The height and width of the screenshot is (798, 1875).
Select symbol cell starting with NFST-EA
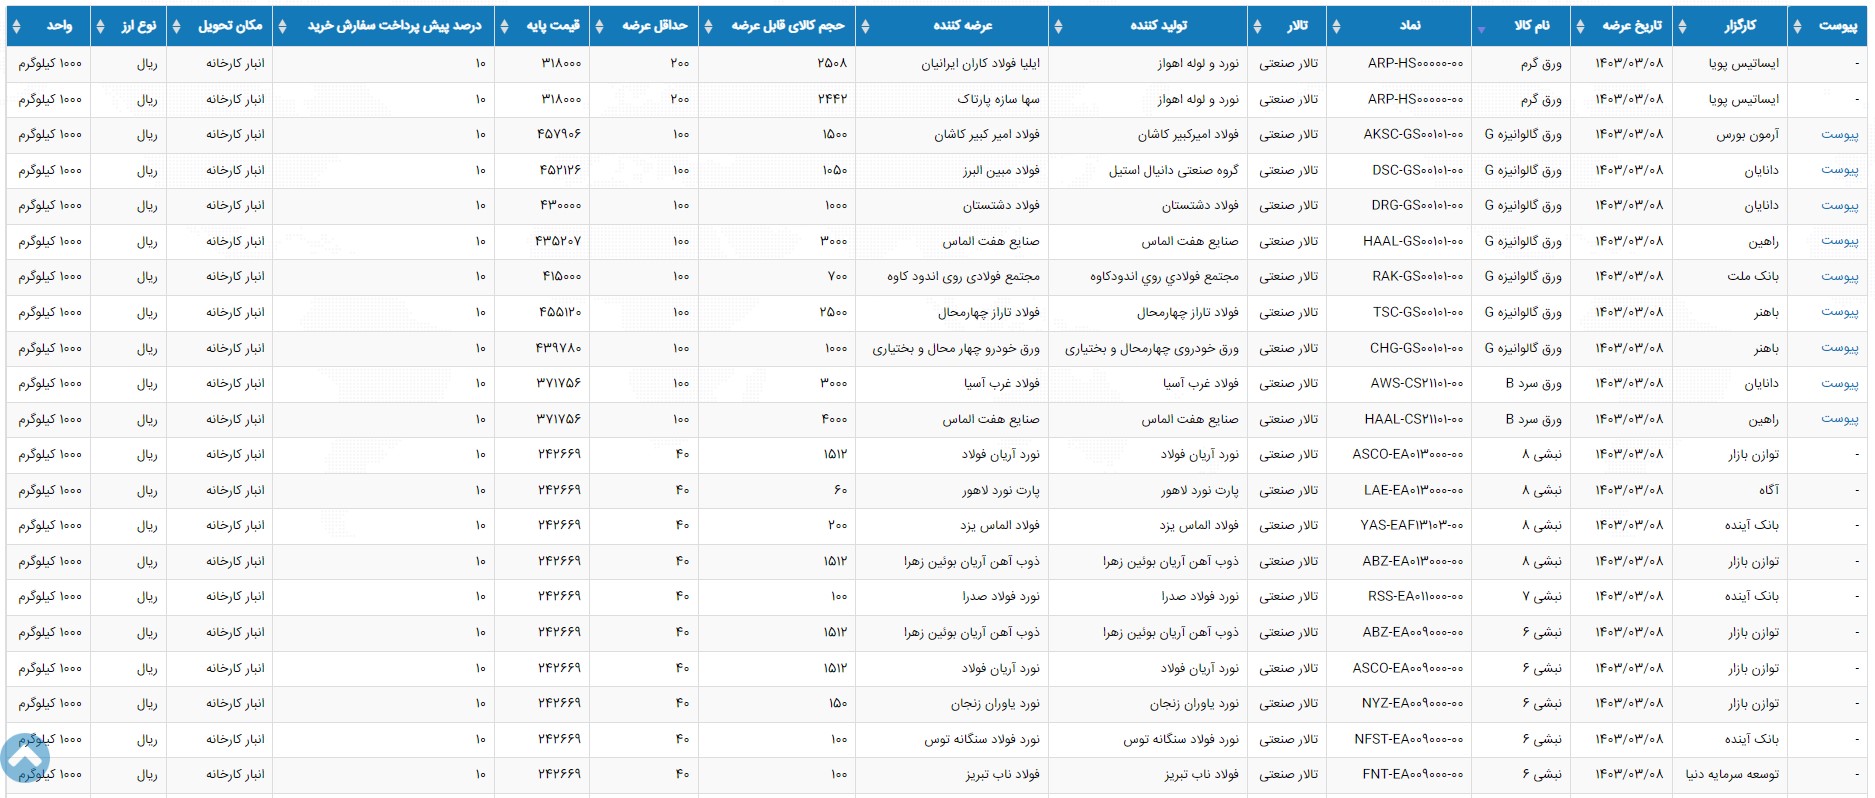click(x=1399, y=739)
